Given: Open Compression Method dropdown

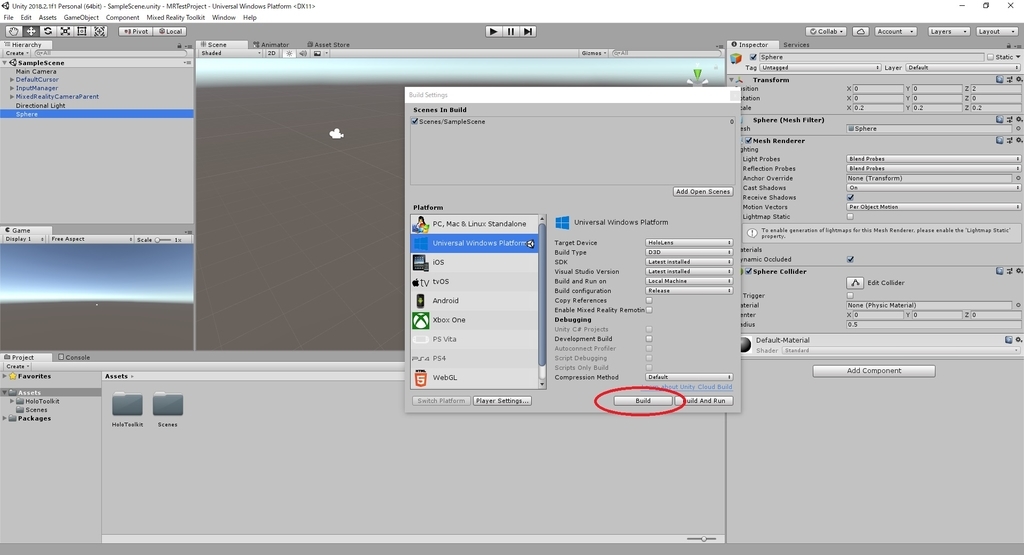Looking at the screenshot, I should [689, 377].
